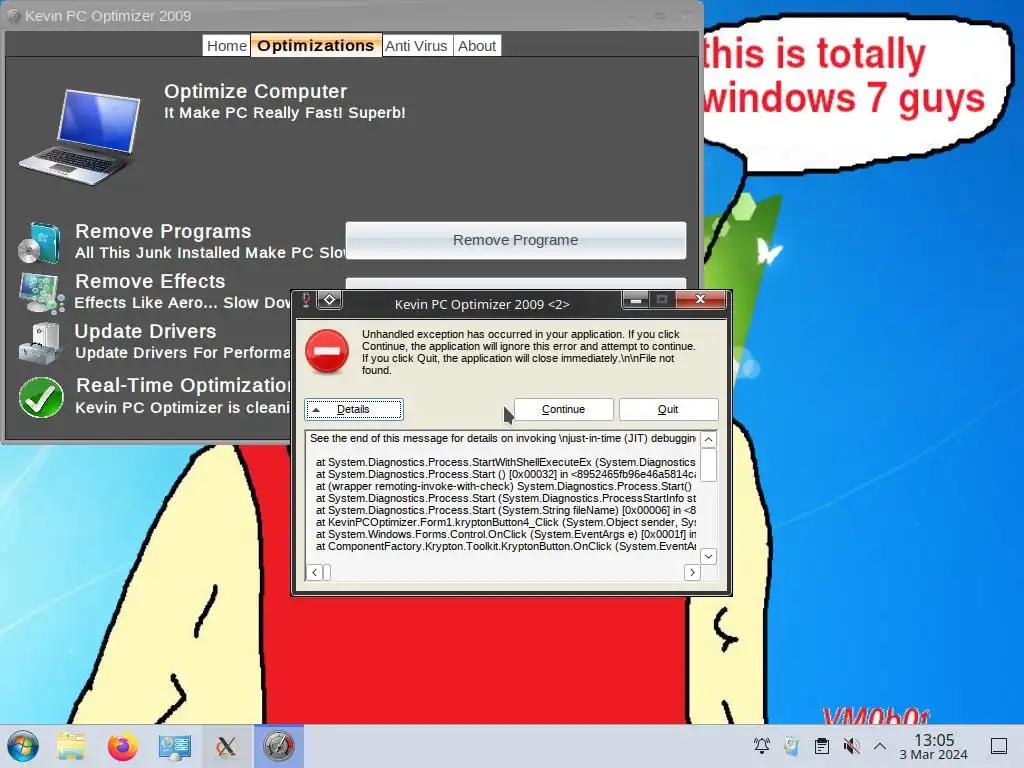Click the 'See the end of this message' line
This screenshot has height=768, width=1024.
point(503,438)
